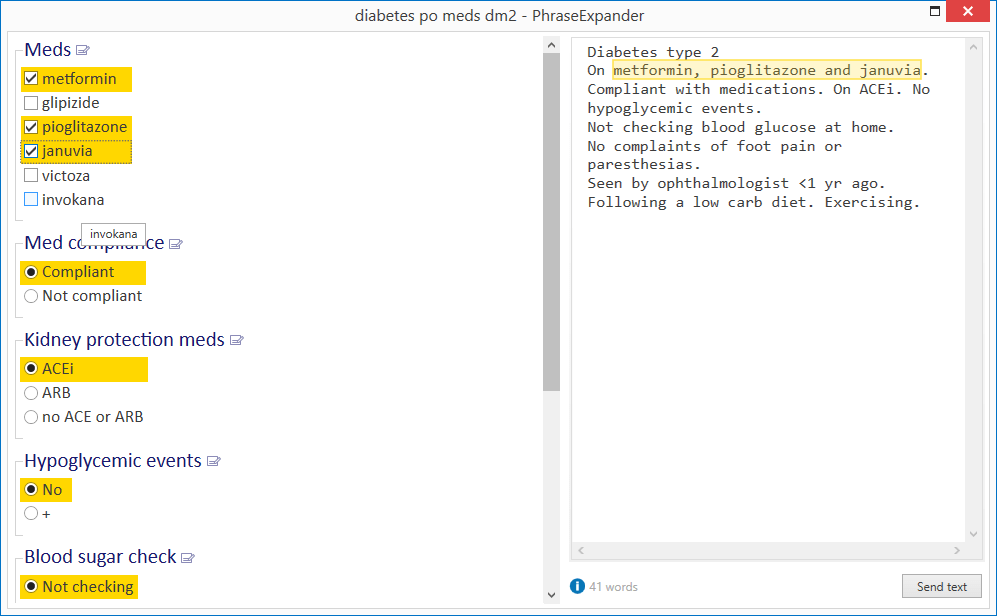Click the edit icon beside Blood sugar check
This screenshot has height=616, width=997.
pyautogui.click(x=188, y=558)
